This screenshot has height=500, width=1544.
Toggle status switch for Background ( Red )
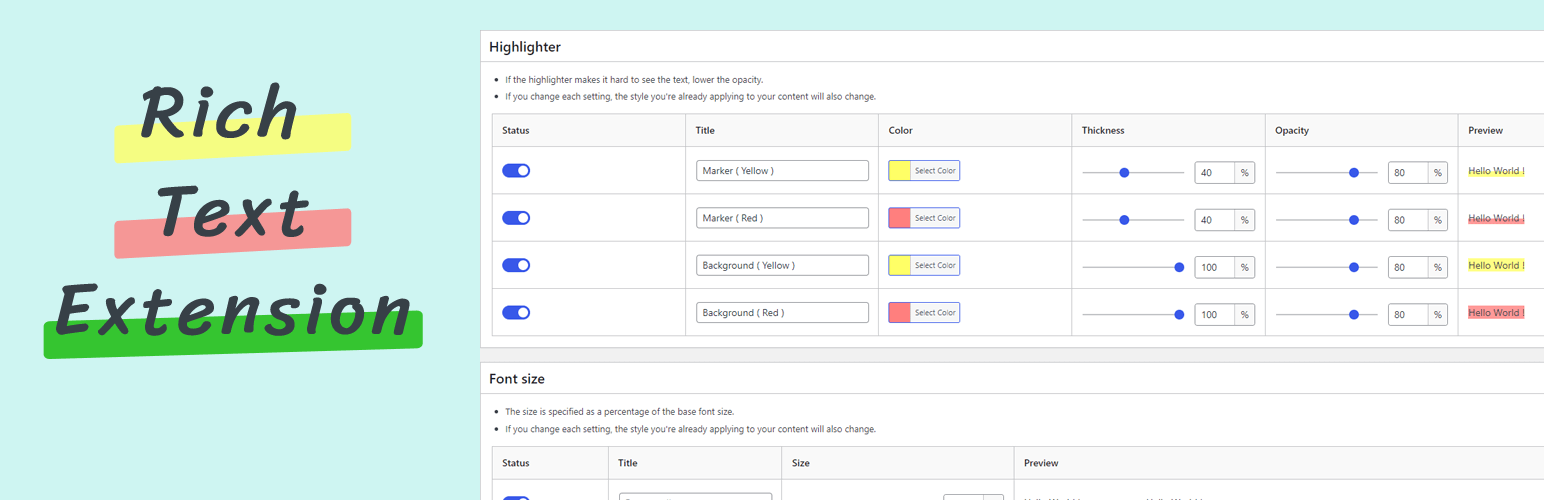516,313
